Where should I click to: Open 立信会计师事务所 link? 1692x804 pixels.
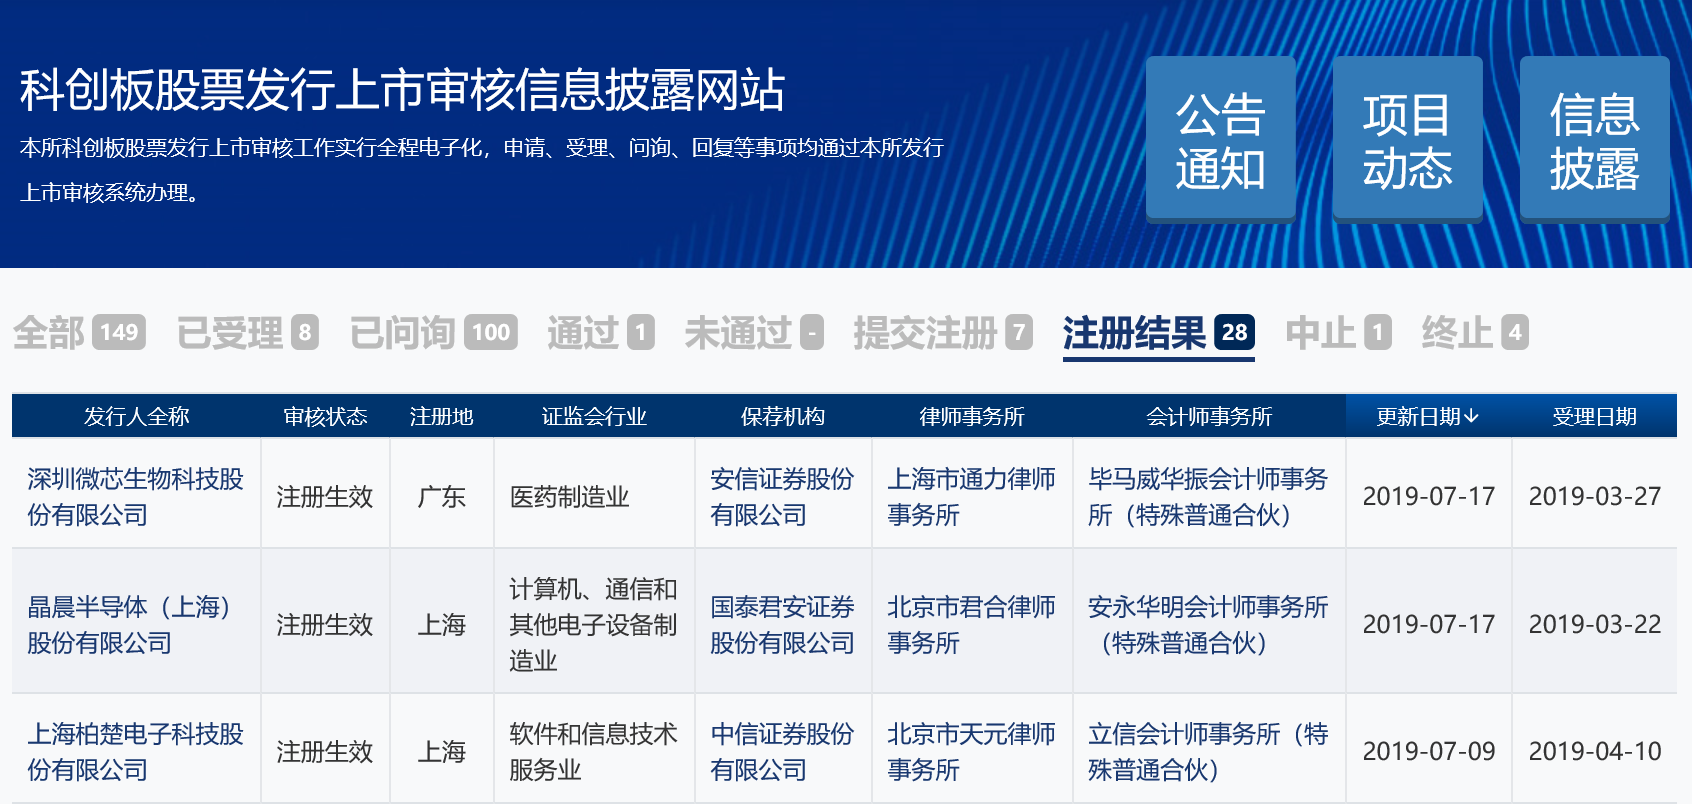tap(1208, 752)
